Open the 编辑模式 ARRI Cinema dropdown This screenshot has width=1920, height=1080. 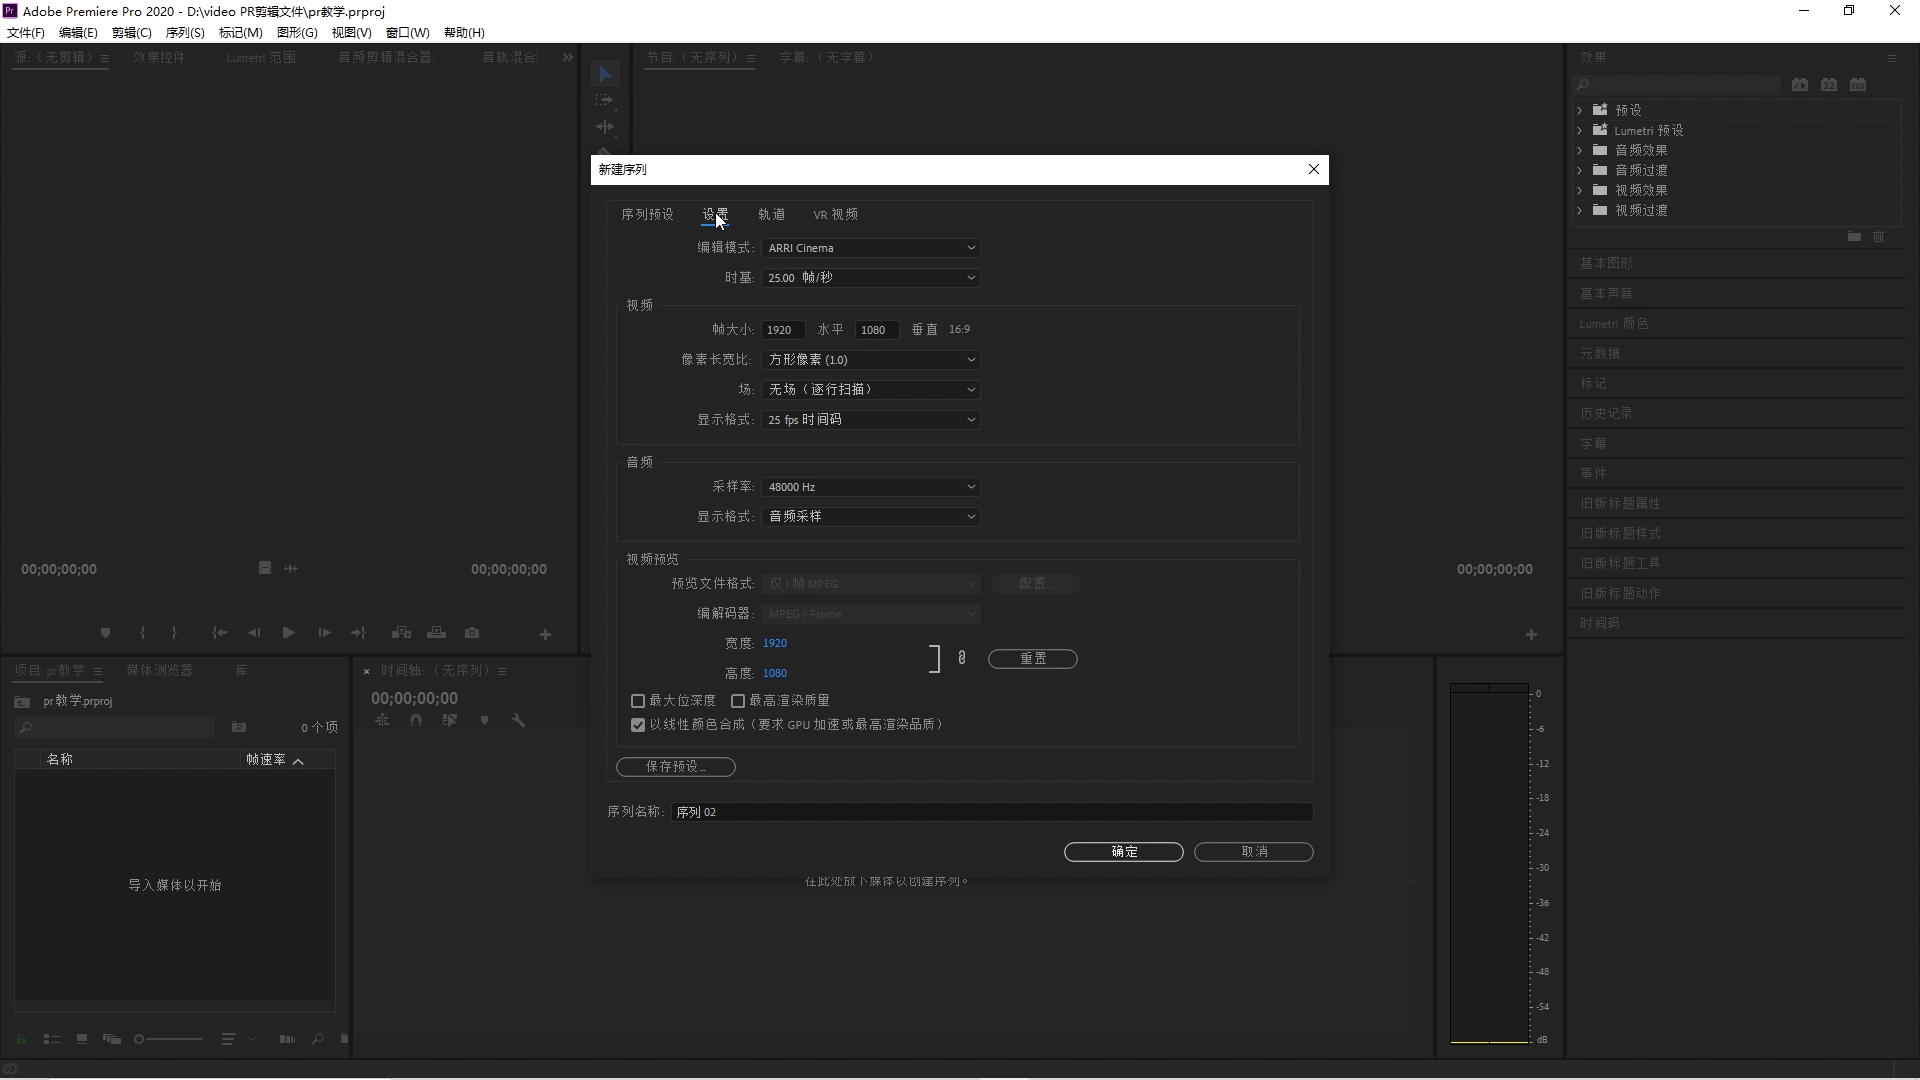[870, 248]
